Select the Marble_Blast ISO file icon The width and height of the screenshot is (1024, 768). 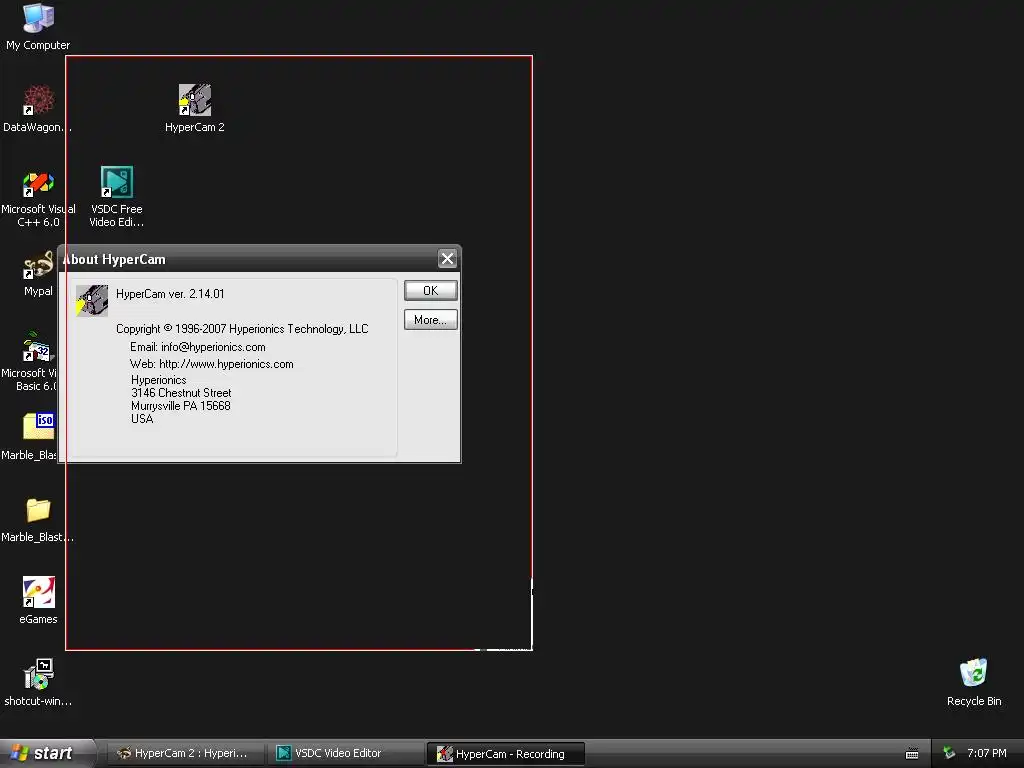29,436
